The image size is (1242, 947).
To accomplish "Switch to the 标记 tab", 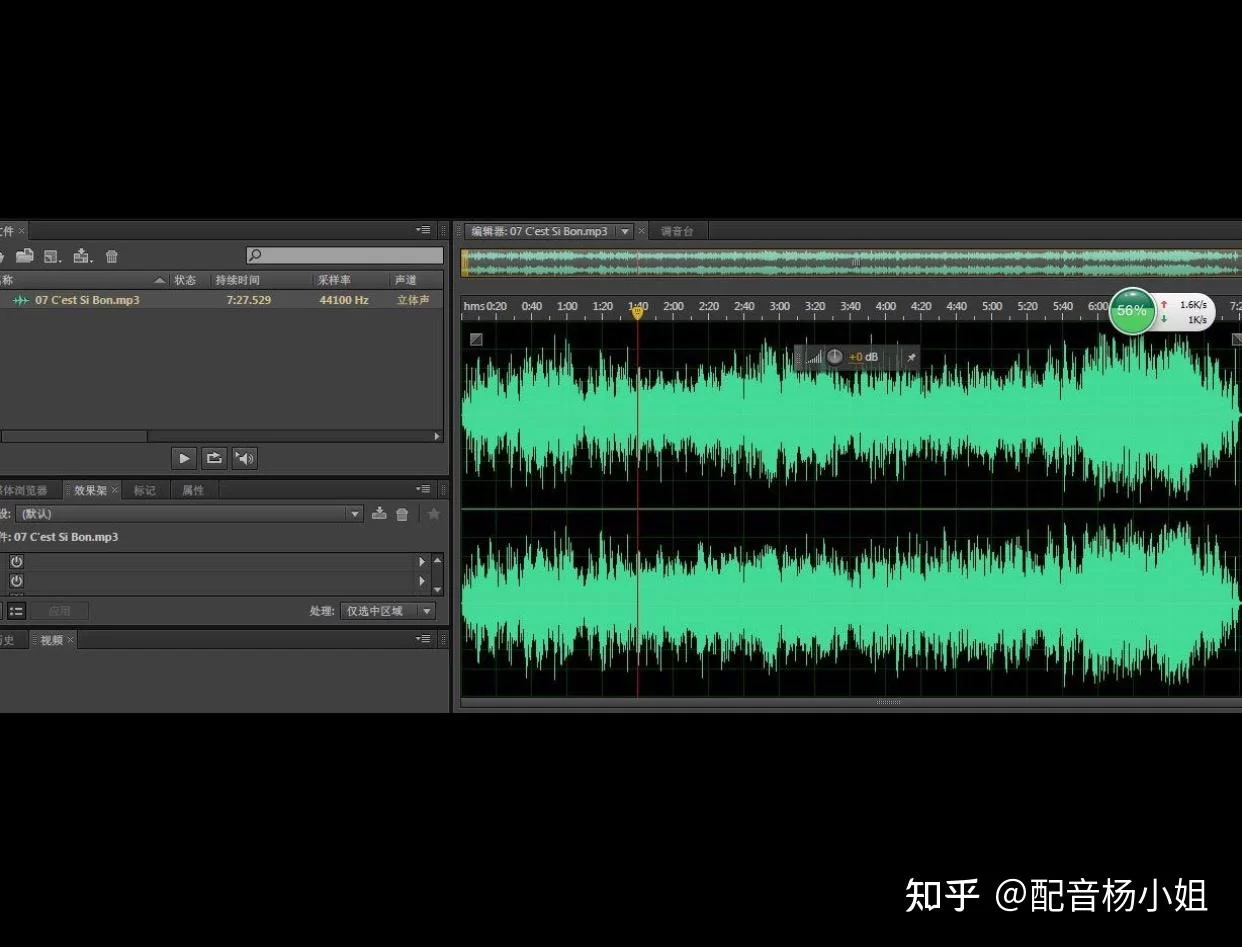I will point(145,490).
